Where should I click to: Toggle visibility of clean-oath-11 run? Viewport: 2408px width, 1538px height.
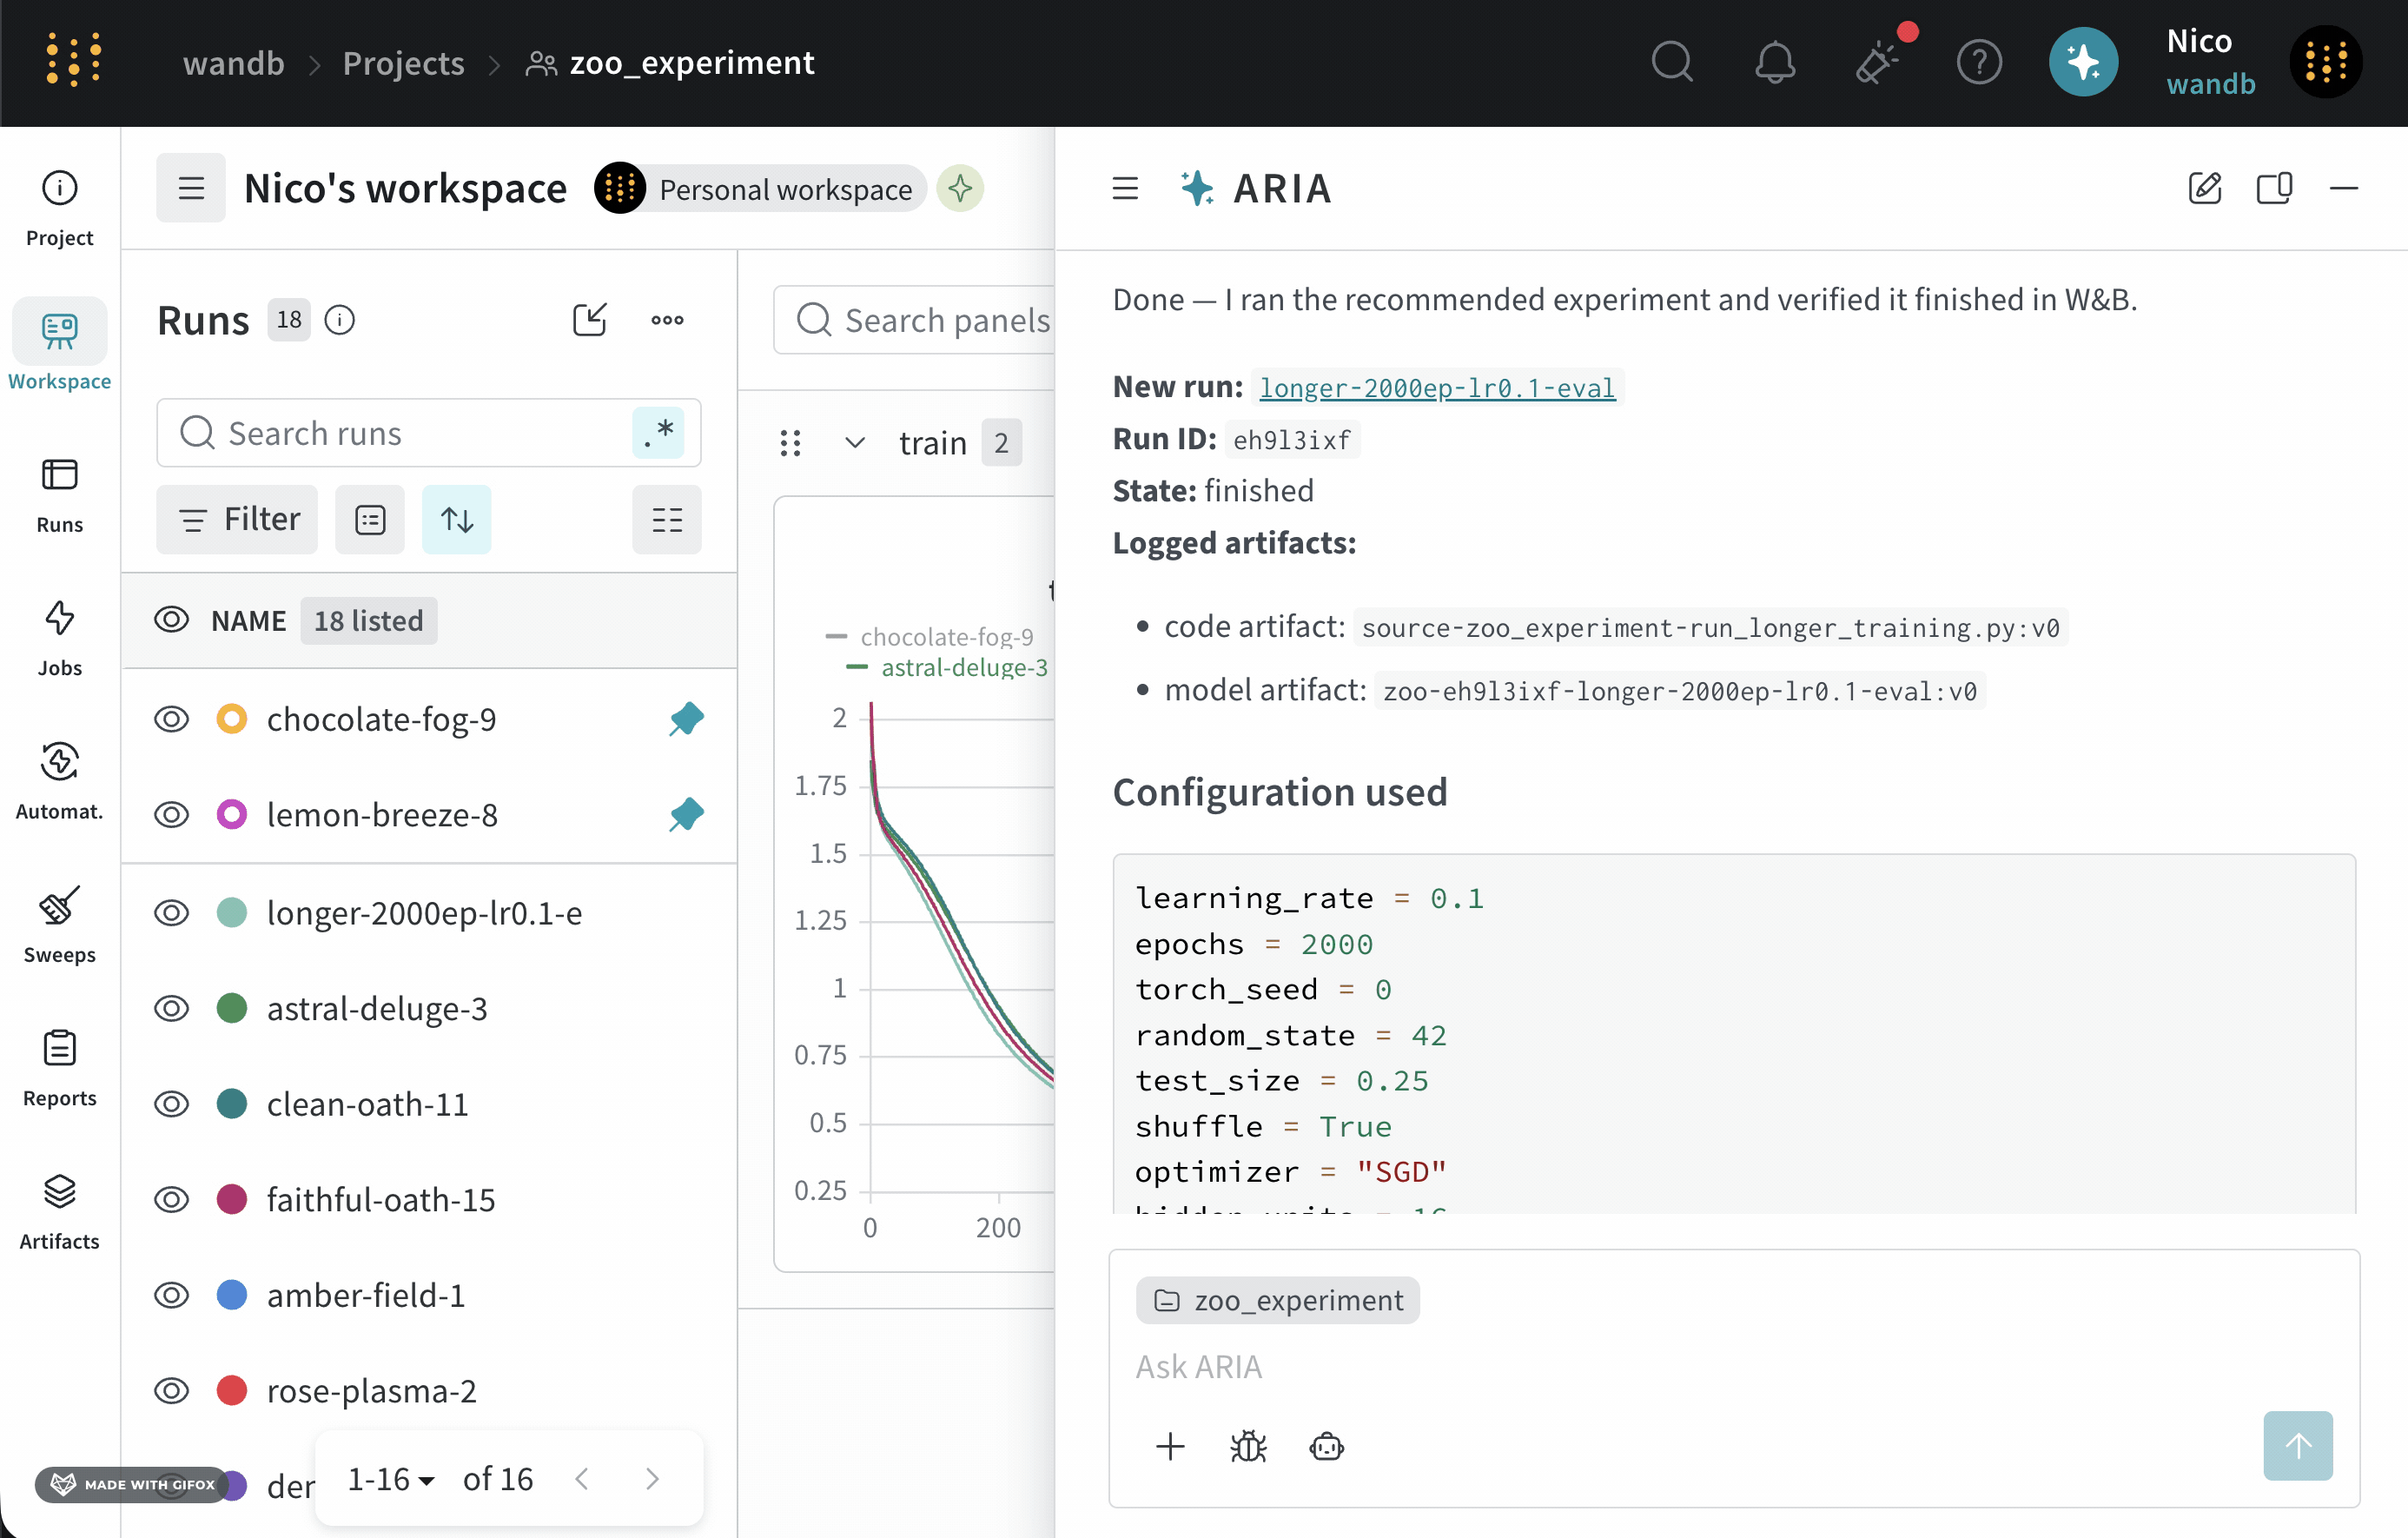(x=172, y=1104)
